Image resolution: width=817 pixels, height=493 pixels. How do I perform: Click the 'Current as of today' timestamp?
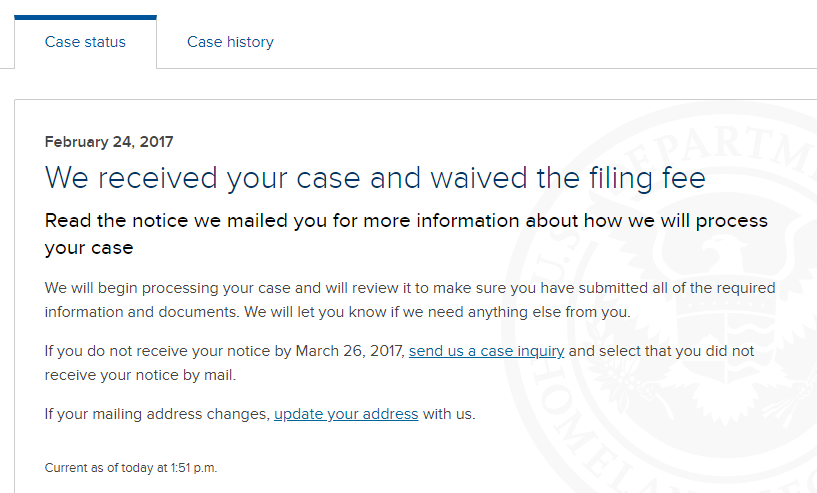(131, 468)
